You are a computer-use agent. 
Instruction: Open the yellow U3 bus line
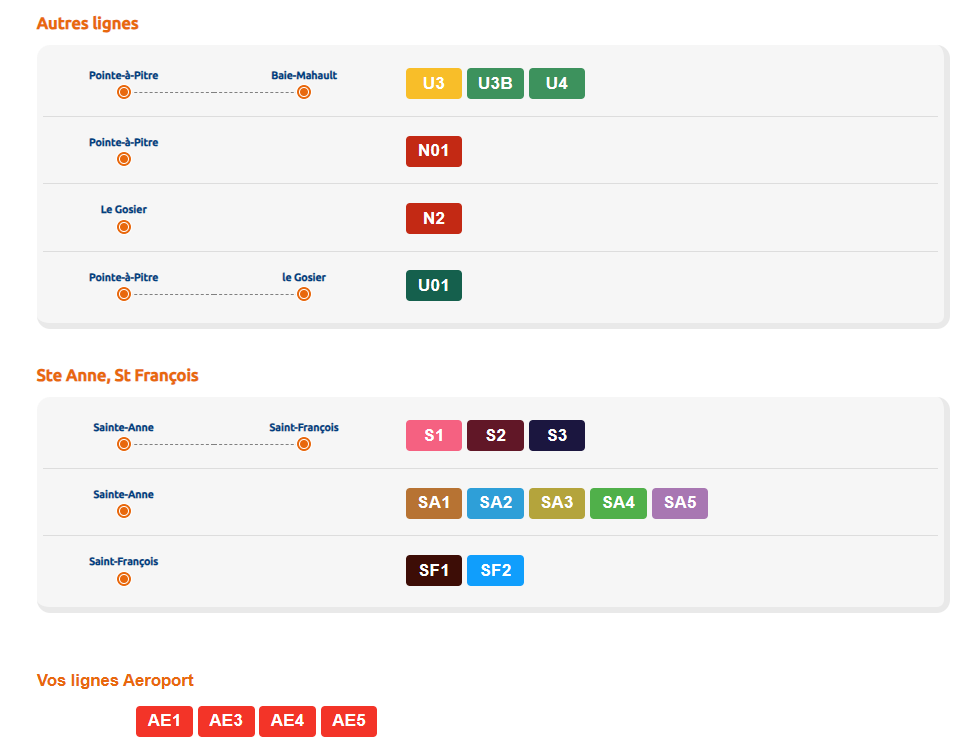point(433,84)
